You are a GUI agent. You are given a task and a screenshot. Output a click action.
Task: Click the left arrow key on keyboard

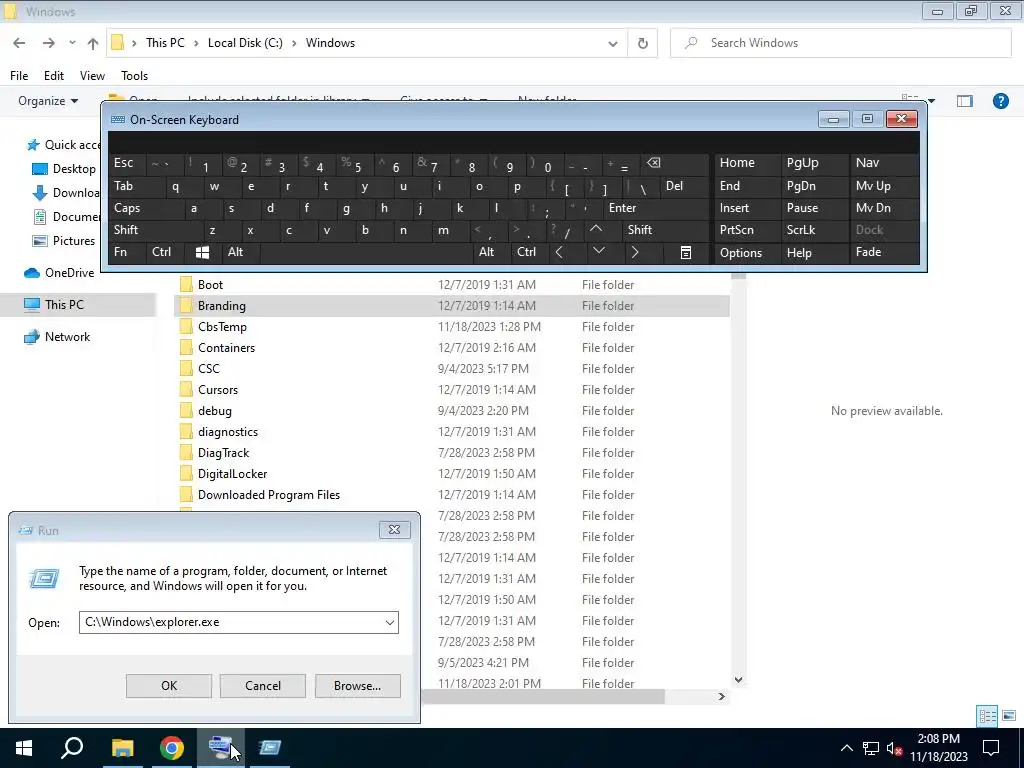[x=559, y=253]
